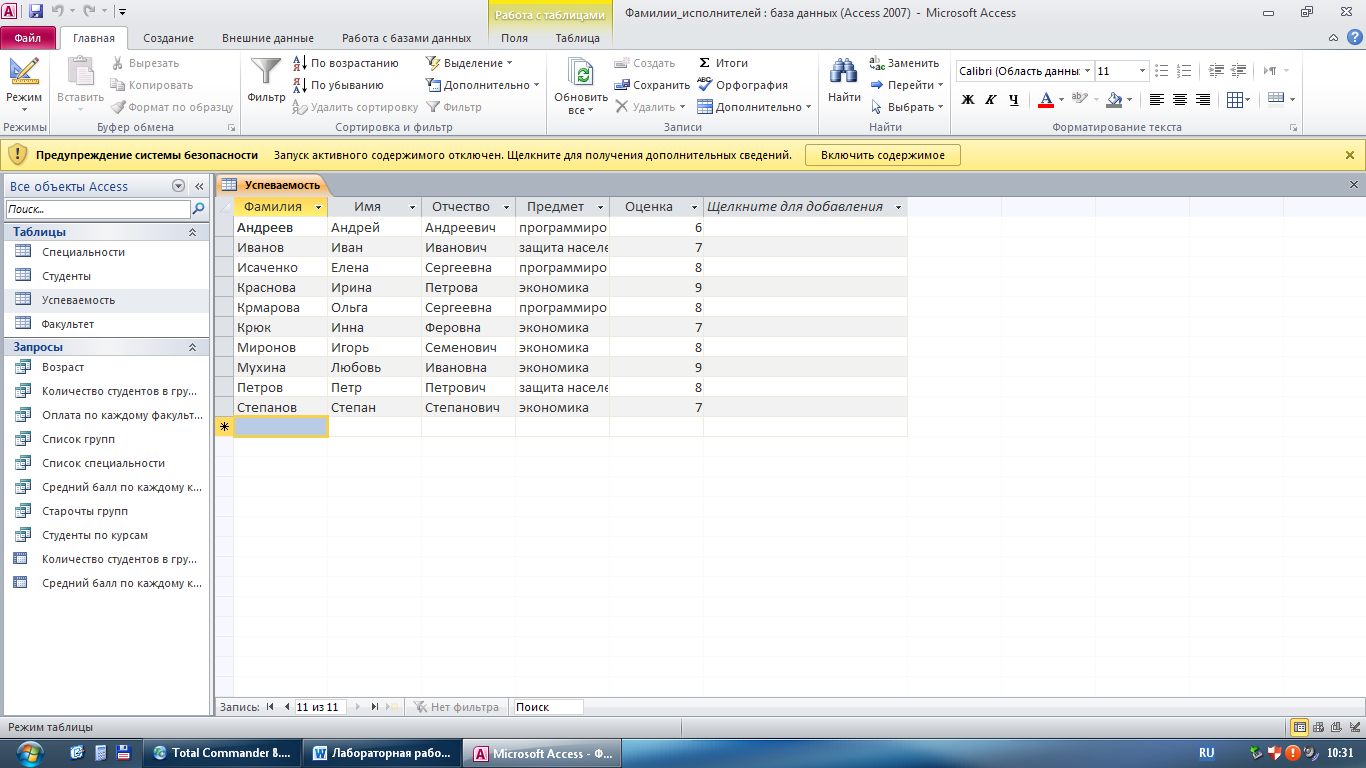Open the Студенты table

pos(107,276)
